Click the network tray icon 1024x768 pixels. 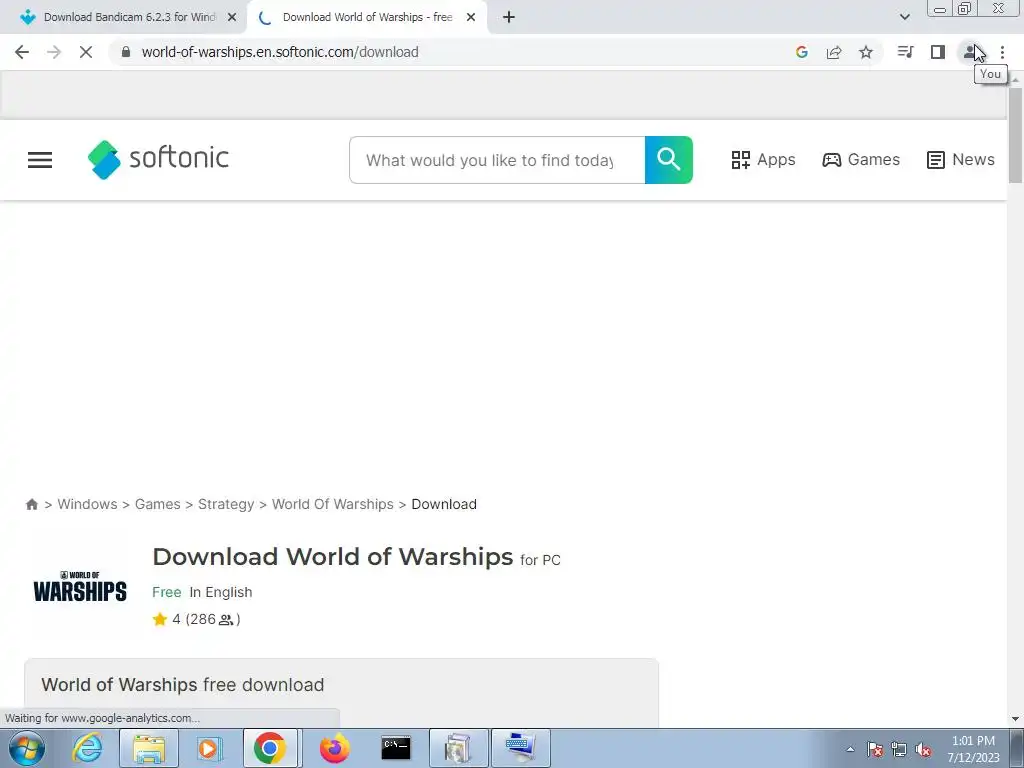point(899,750)
